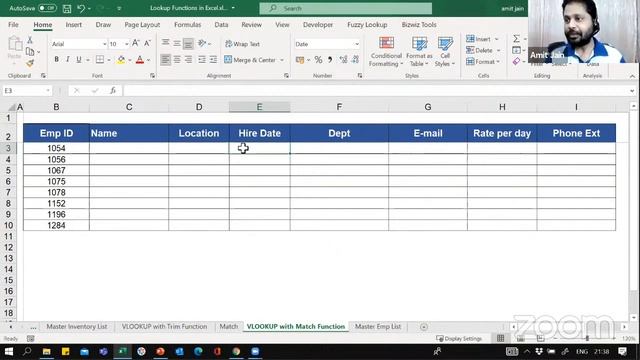Click the Undo arrow
Image resolution: width=640 pixels, height=360 pixels.
(x=81, y=8)
